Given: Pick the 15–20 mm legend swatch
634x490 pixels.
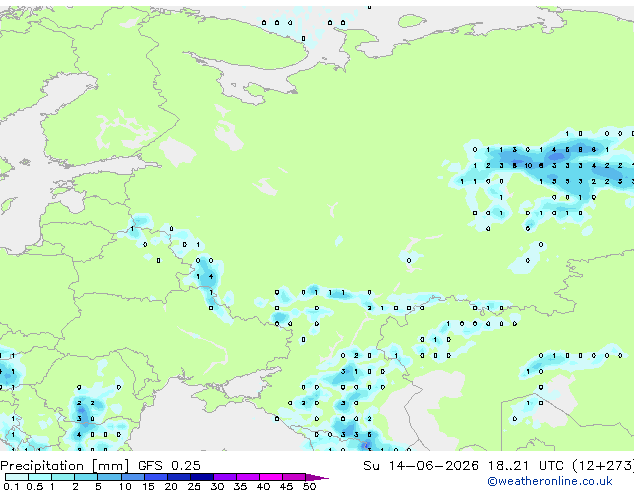Looking at the screenshot, I should point(155,477).
